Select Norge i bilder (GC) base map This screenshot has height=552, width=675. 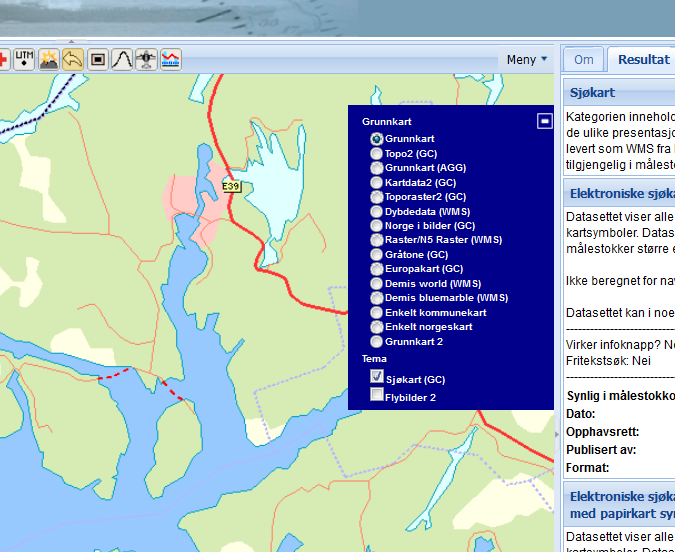coord(376,226)
